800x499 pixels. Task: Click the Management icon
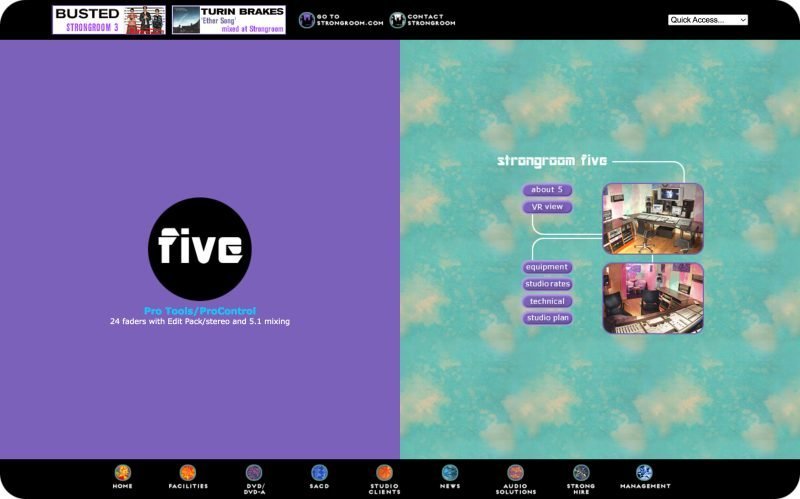(x=644, y=473)
